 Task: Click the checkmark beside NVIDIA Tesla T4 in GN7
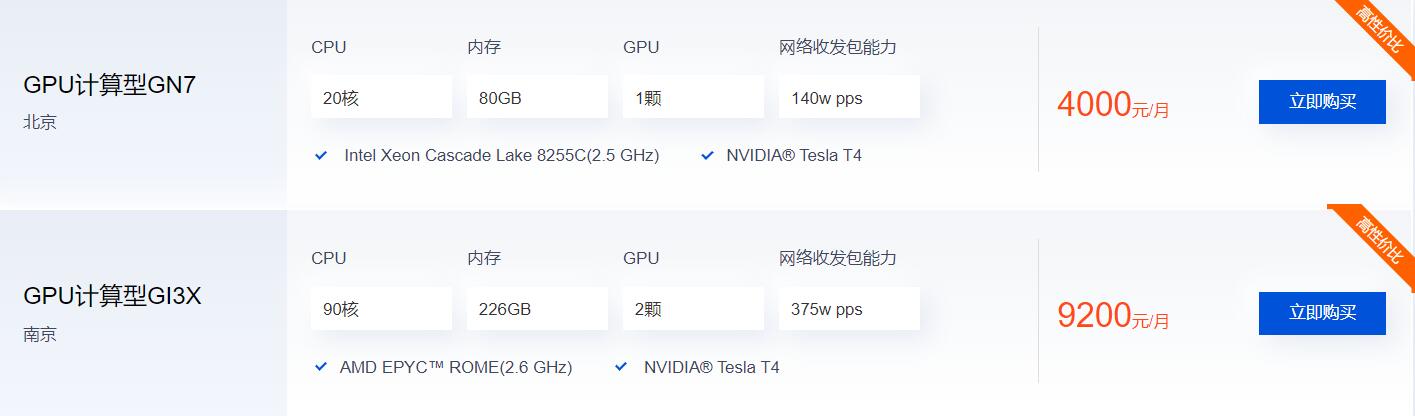[708, 156]
